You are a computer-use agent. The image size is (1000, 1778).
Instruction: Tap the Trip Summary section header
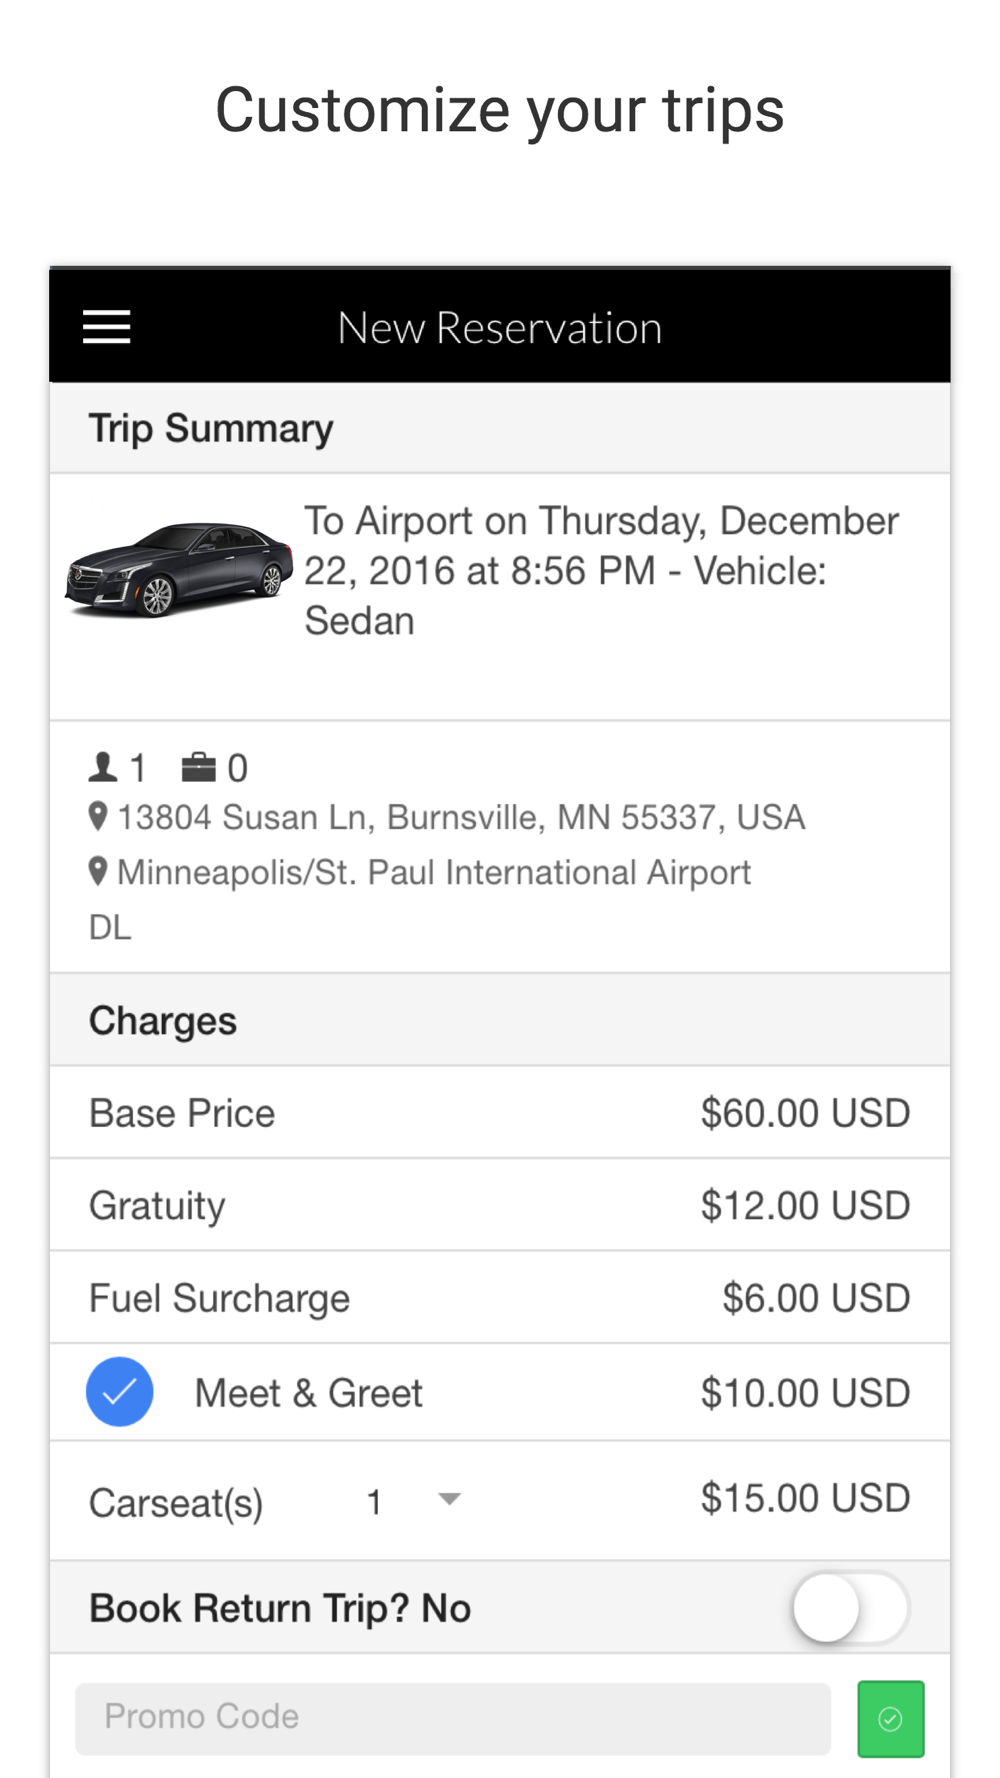click(x=211, y=428)
